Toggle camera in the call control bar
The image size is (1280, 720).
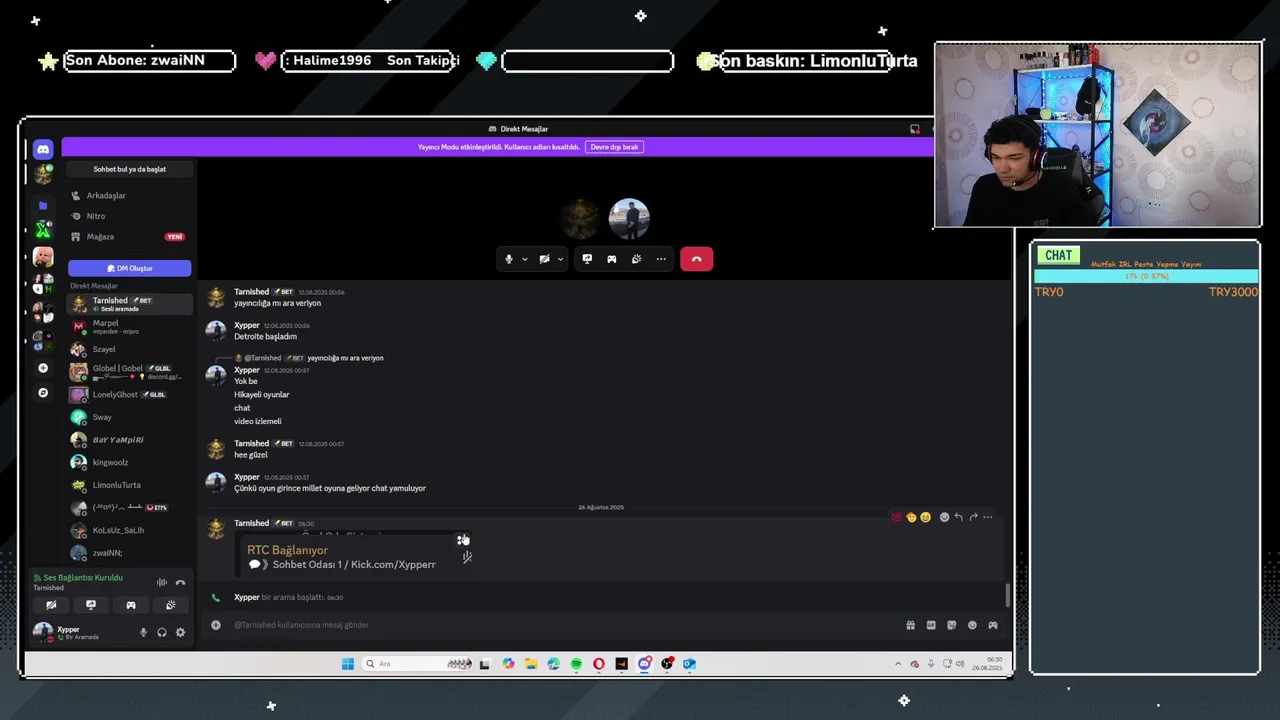(x=544, y=259)
